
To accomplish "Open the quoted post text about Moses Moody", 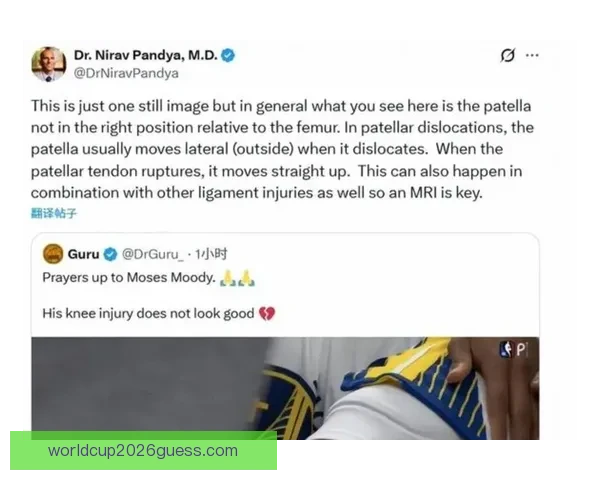I will [x=159, y=295].
